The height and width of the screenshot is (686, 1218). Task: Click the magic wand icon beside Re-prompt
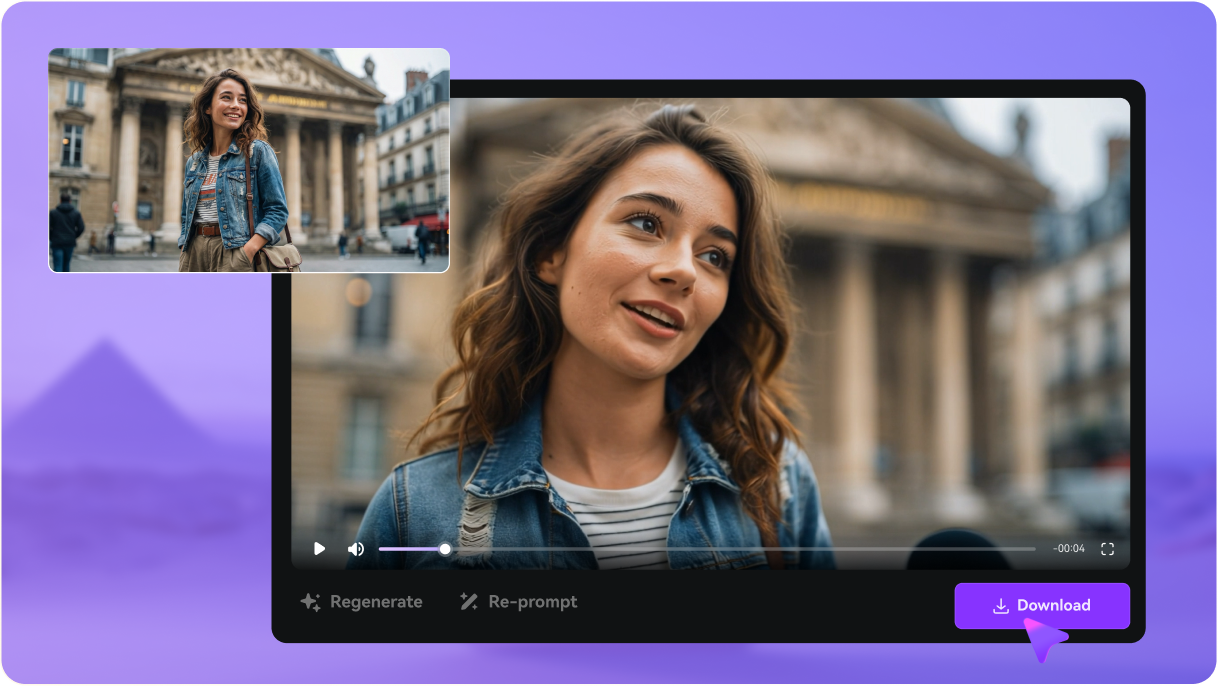point(469,601)
